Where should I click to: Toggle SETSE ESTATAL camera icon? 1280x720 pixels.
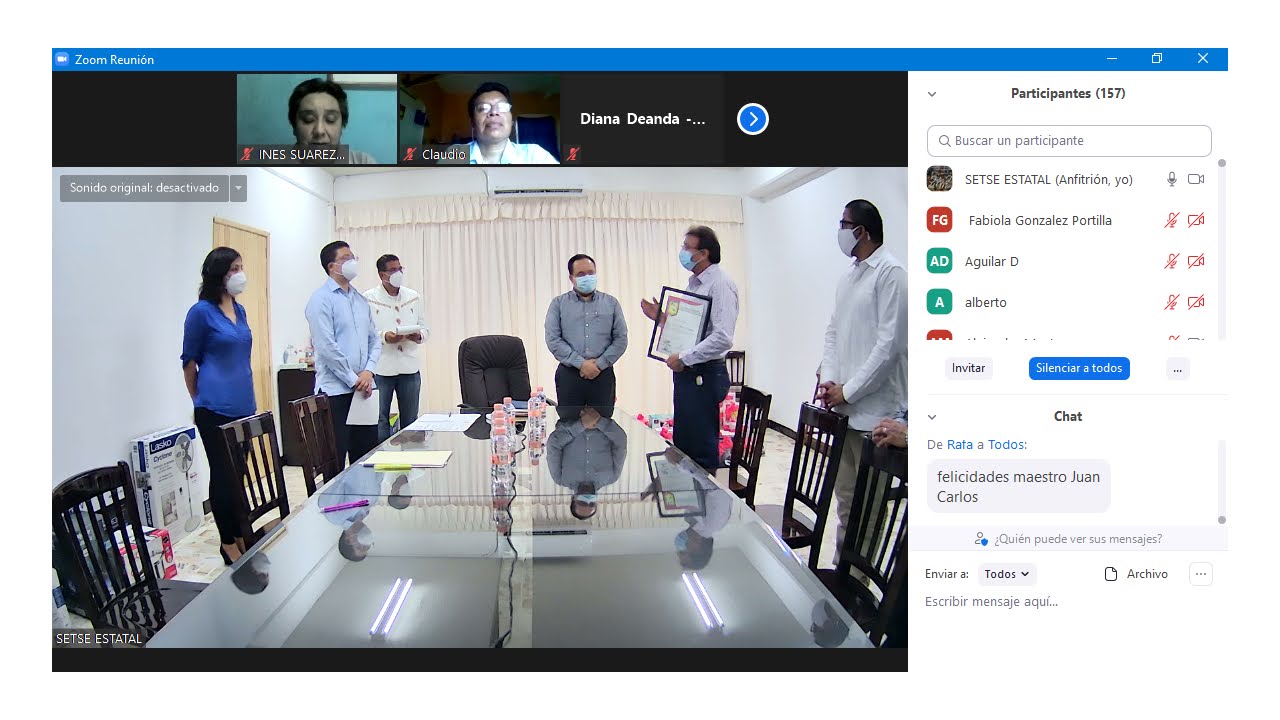1196,179
